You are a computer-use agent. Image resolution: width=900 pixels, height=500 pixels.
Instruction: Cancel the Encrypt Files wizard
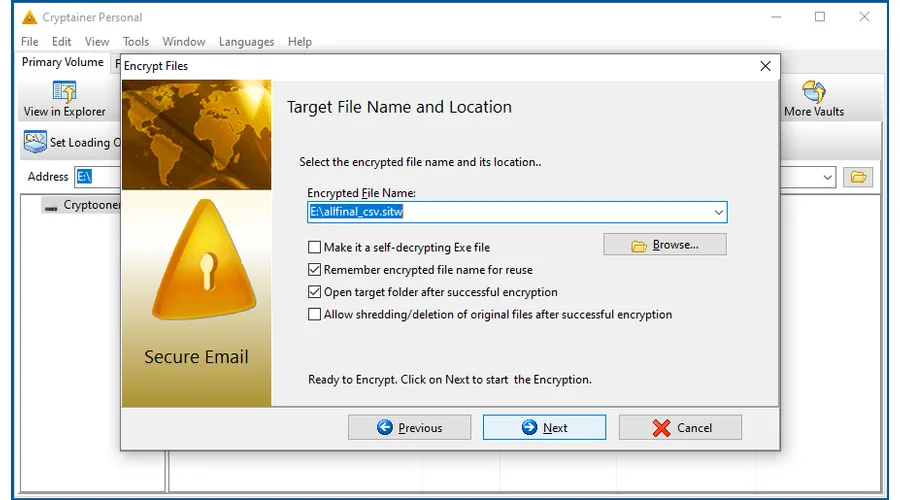(x=680, y=428)
